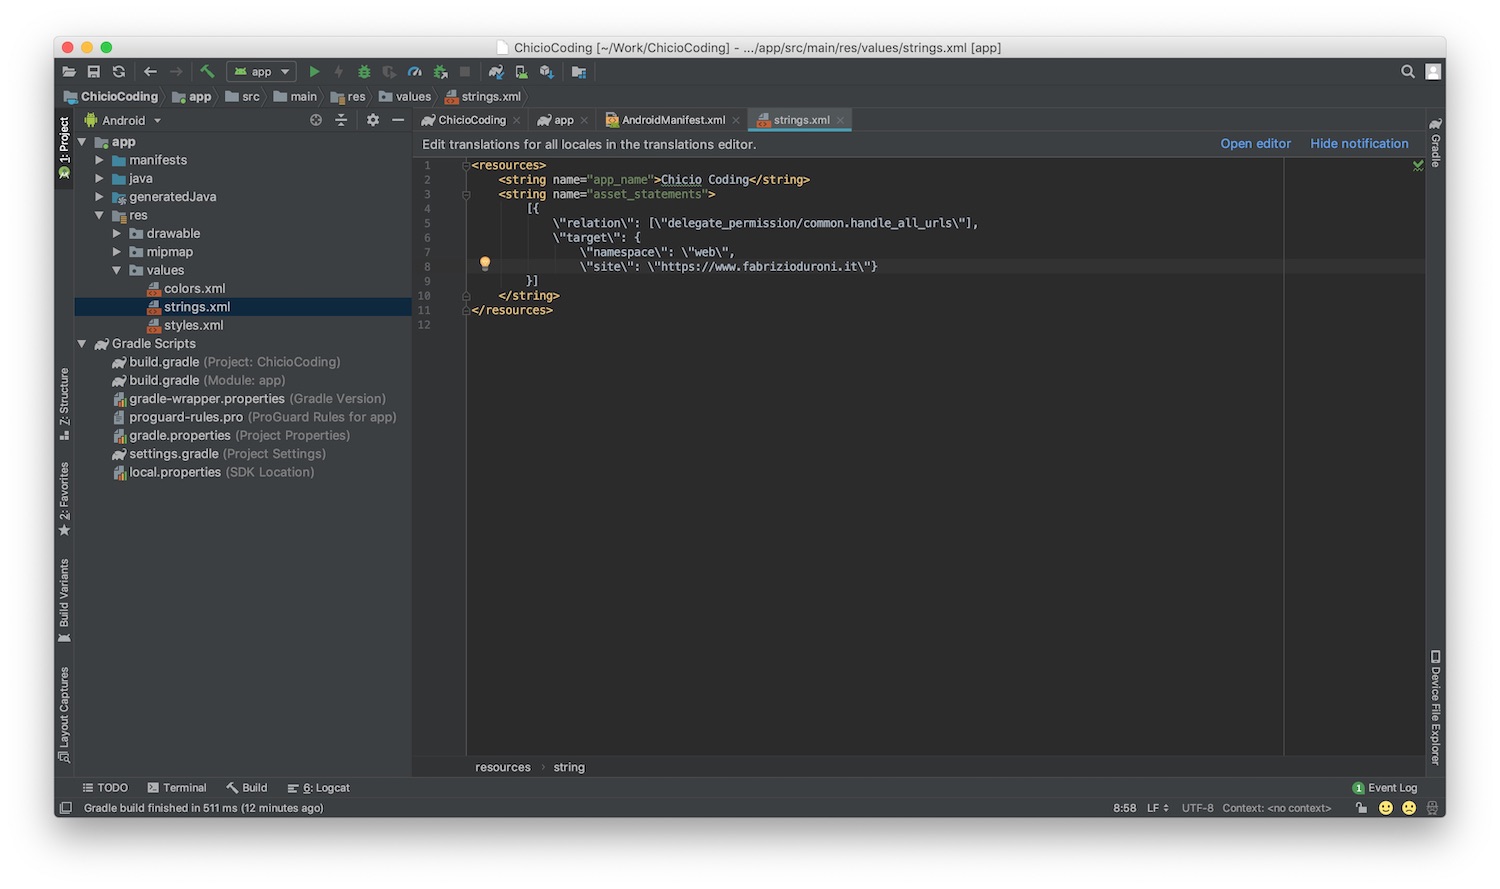
Task: Open the Profiler gauge icon
Action: pyautogui.click(x=415, y=72)
